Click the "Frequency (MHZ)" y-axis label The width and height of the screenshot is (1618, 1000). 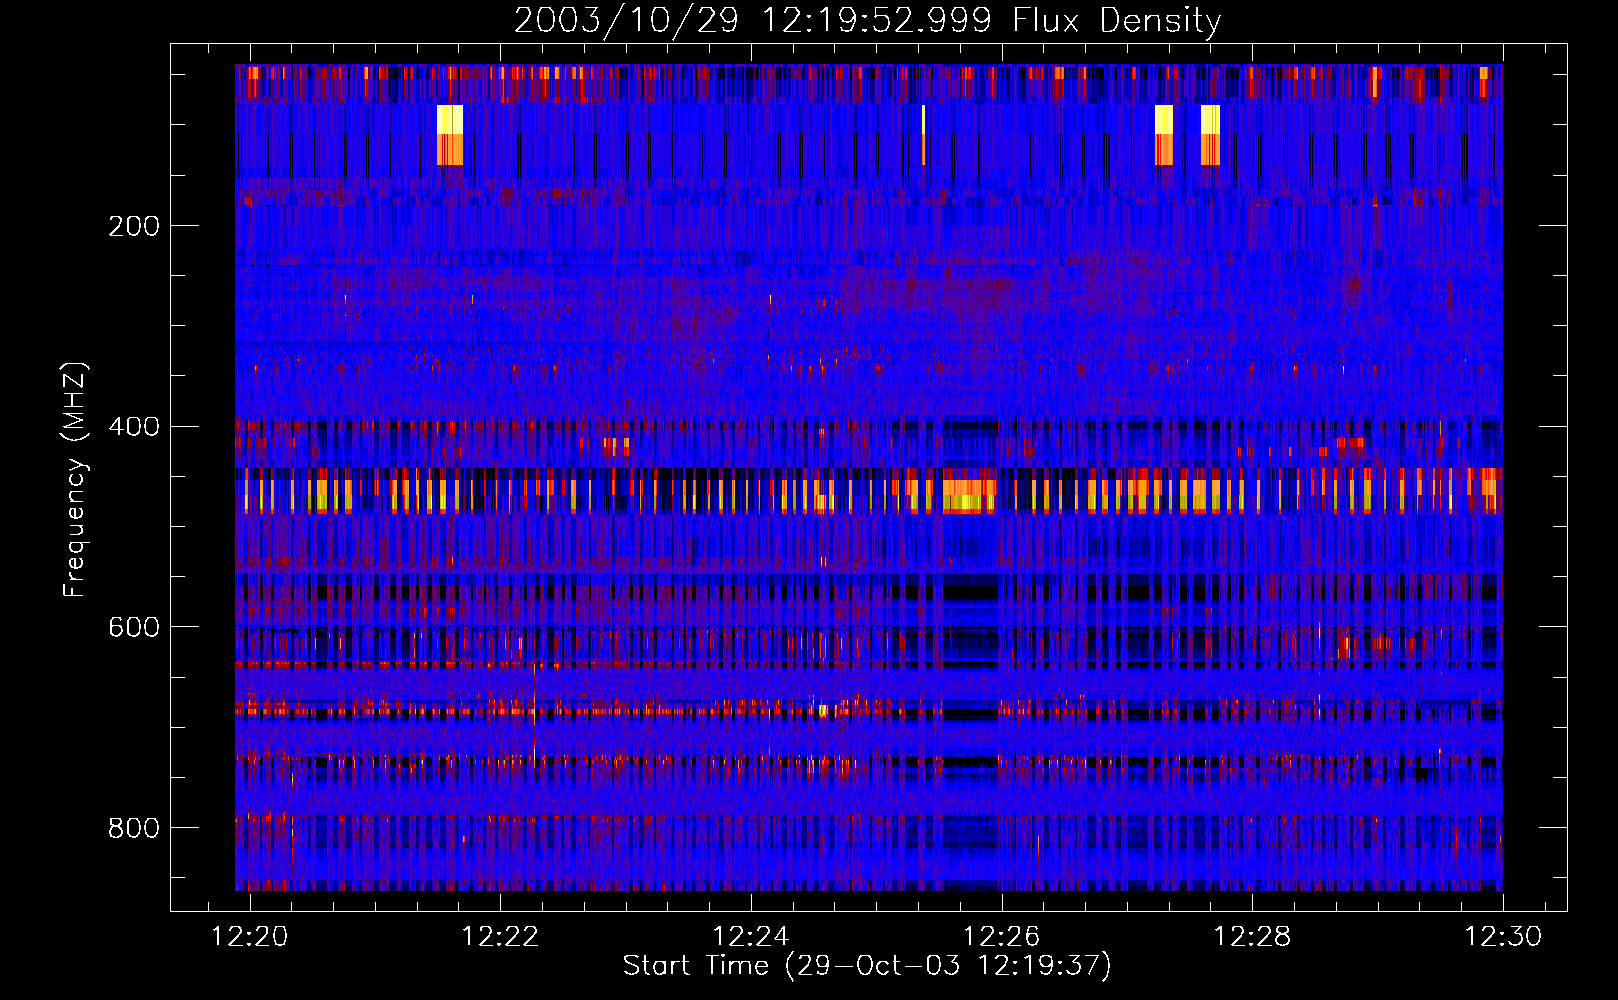tap(75, 479)
